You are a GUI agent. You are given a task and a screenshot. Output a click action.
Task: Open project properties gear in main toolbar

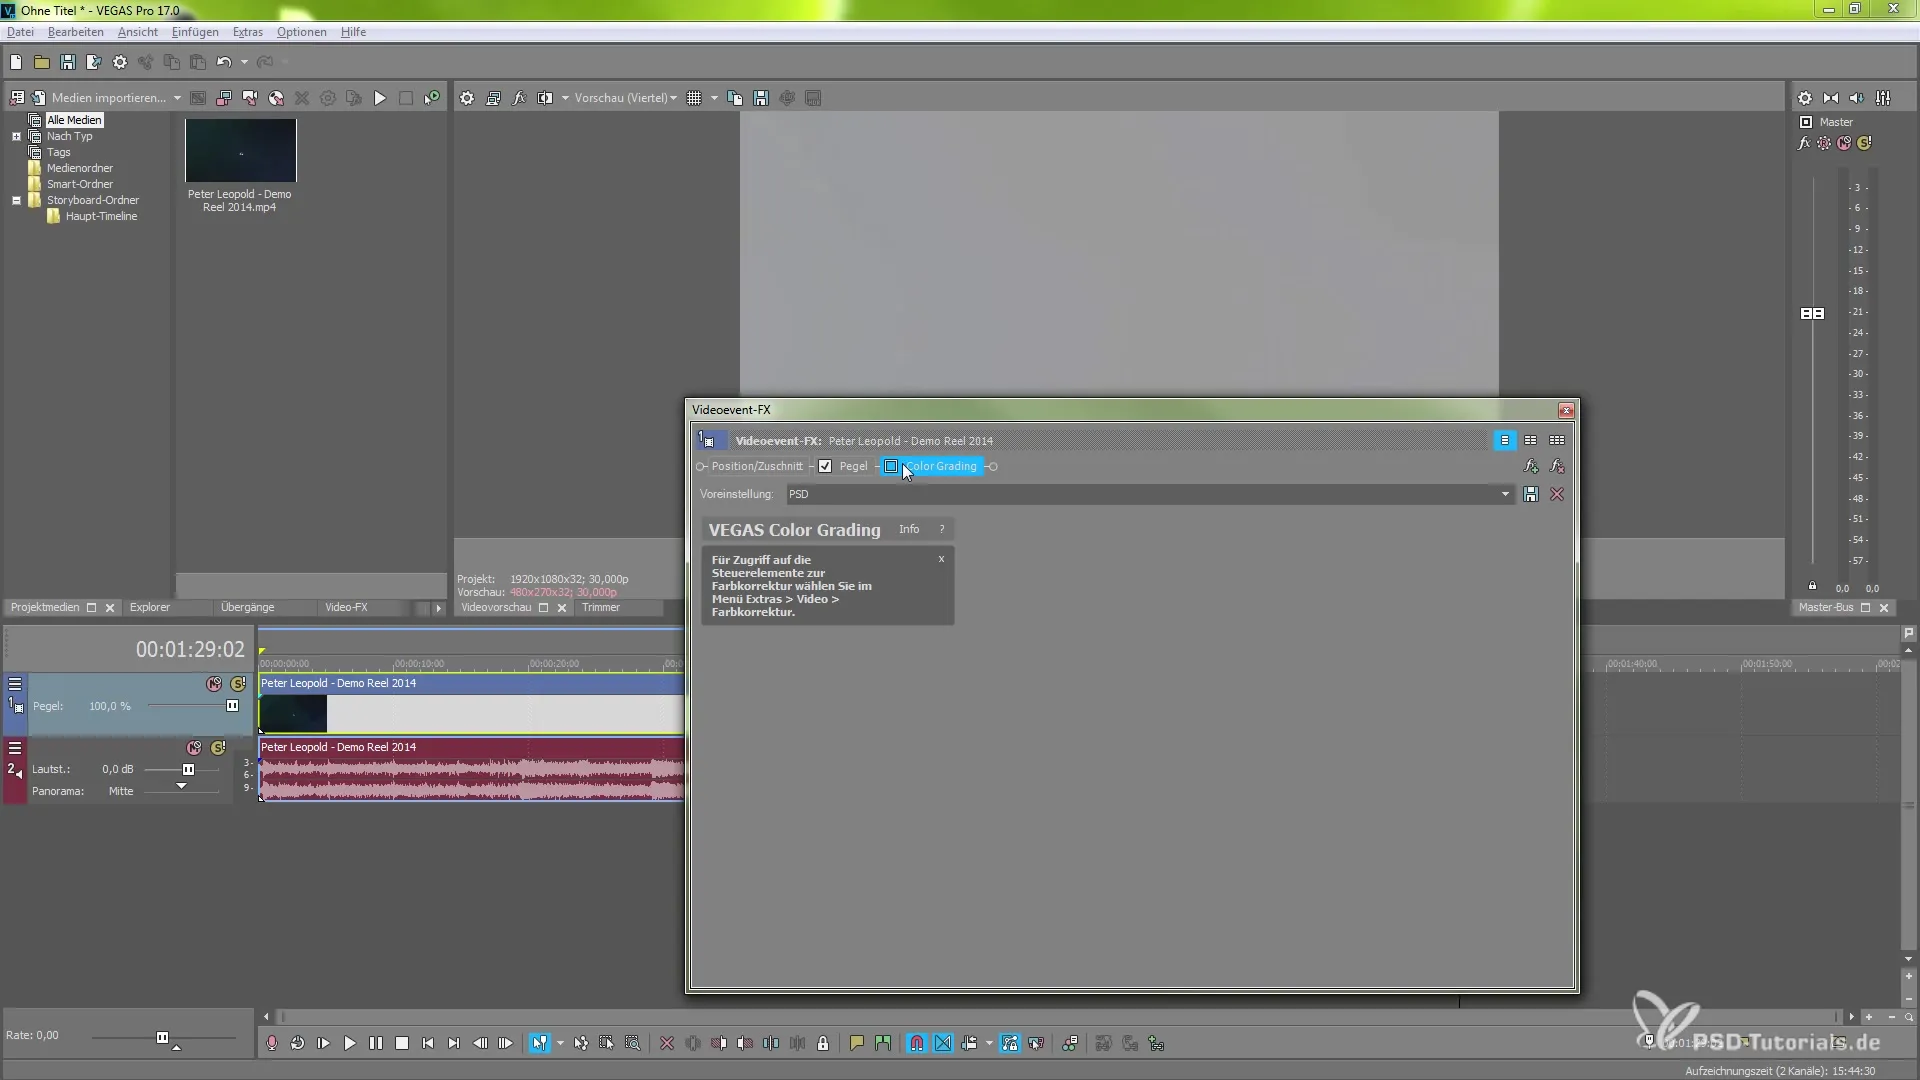[120, 62]
